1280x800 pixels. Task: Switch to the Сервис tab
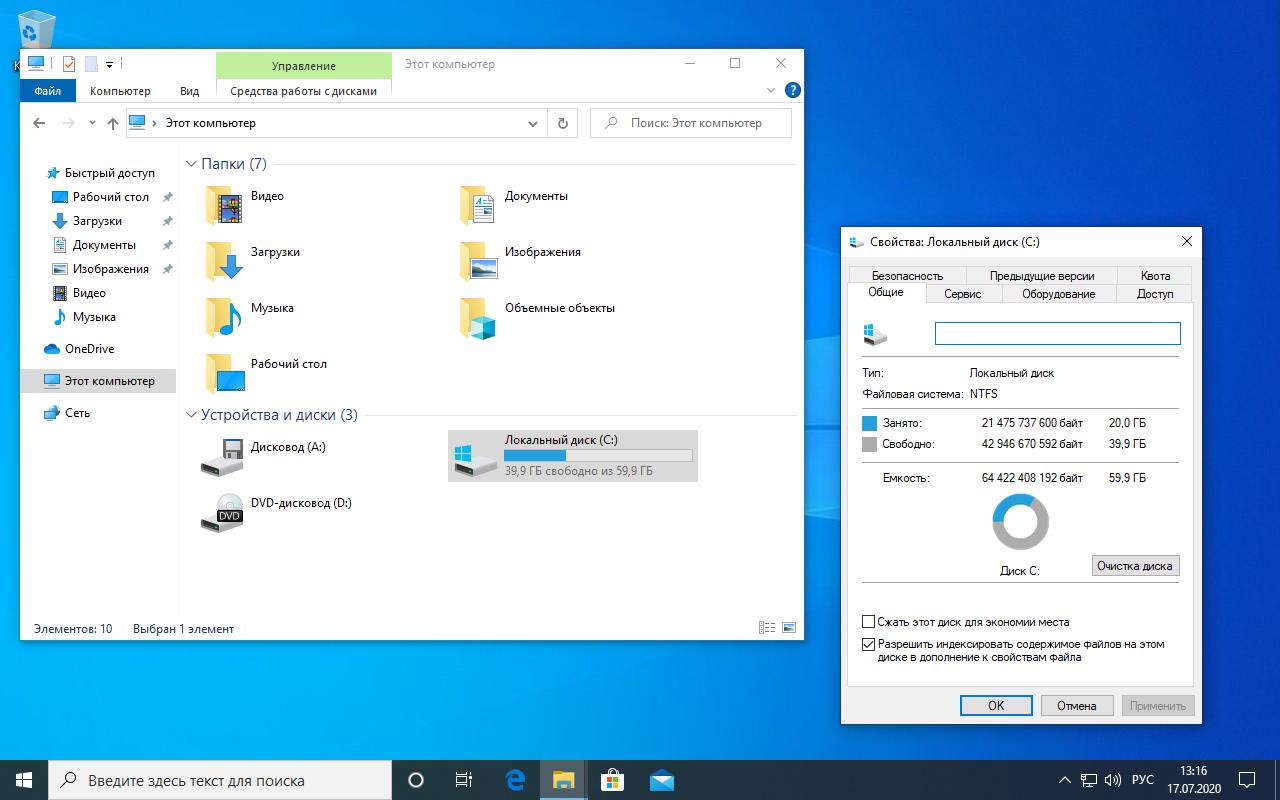click(x=962, y=293)
